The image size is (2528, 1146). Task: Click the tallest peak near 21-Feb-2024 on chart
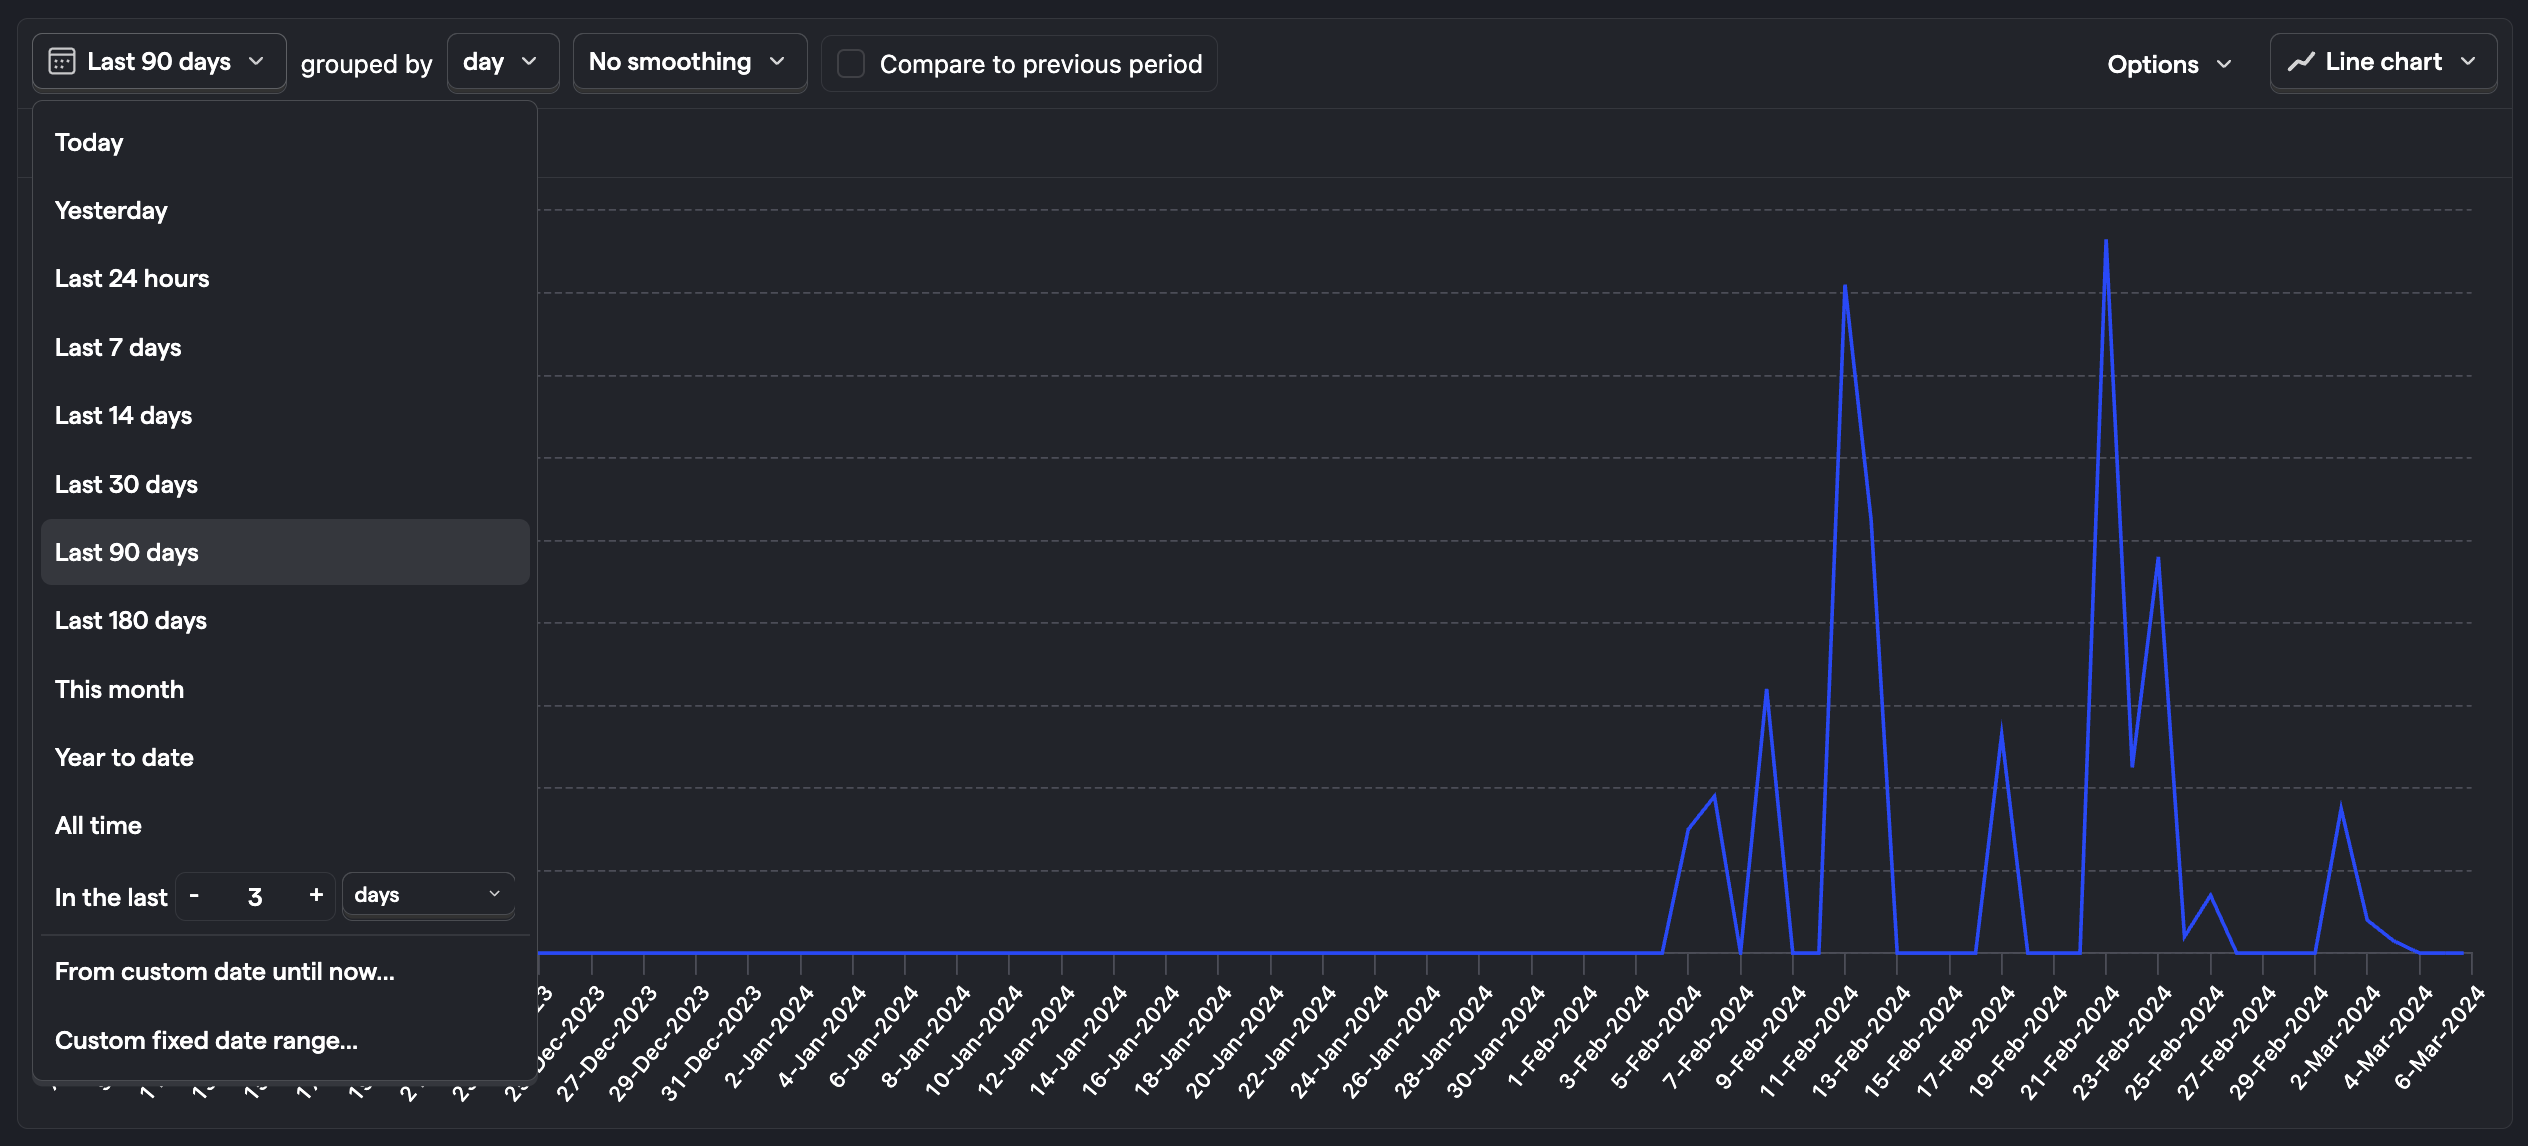(x=2106, y=242)
